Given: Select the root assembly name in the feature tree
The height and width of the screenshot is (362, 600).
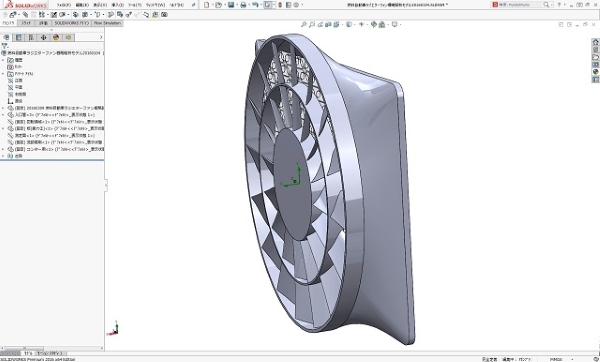Looking at the screenshot, I should coord(53,53).
